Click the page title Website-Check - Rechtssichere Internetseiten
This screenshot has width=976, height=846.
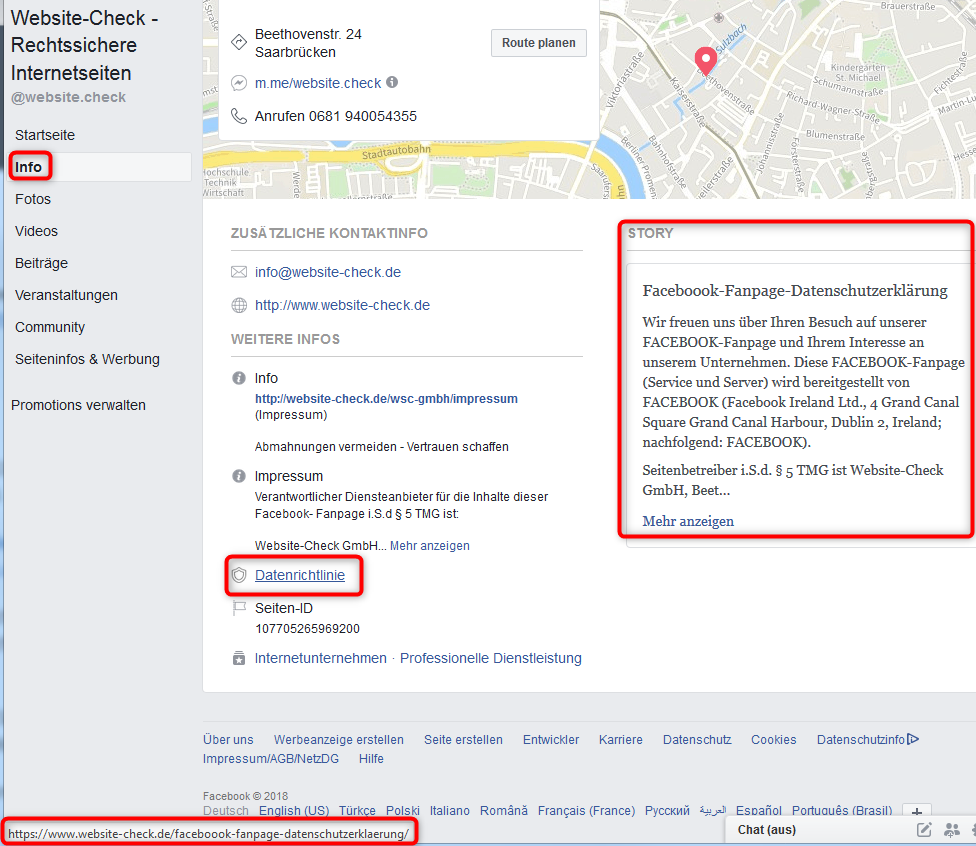click(x=84, y=45)
